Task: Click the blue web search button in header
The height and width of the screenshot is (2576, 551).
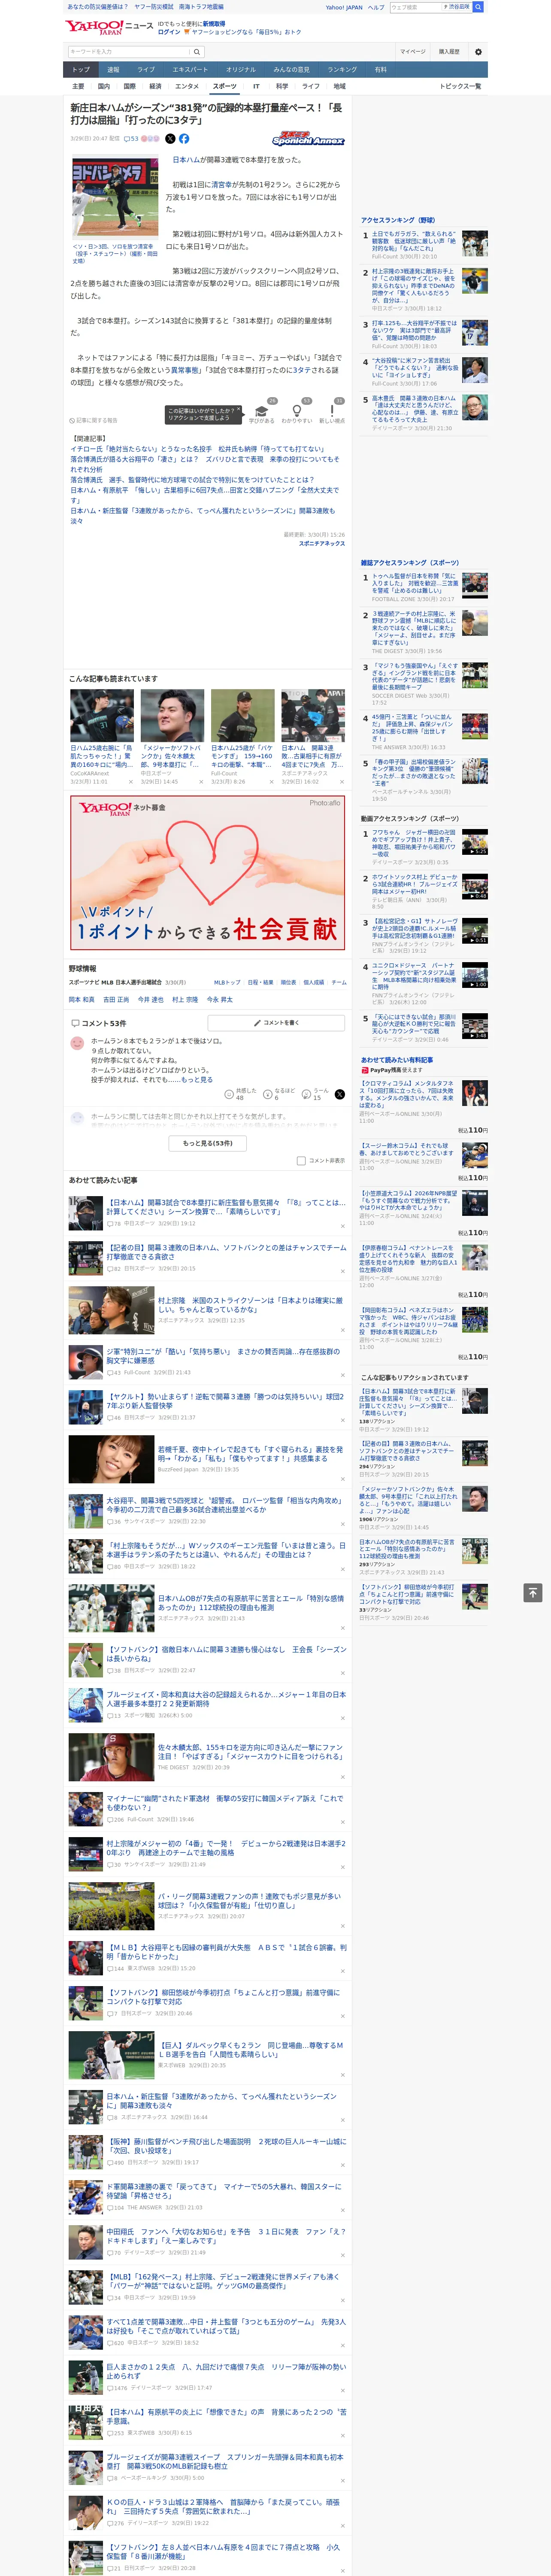Action: [478, 7]
